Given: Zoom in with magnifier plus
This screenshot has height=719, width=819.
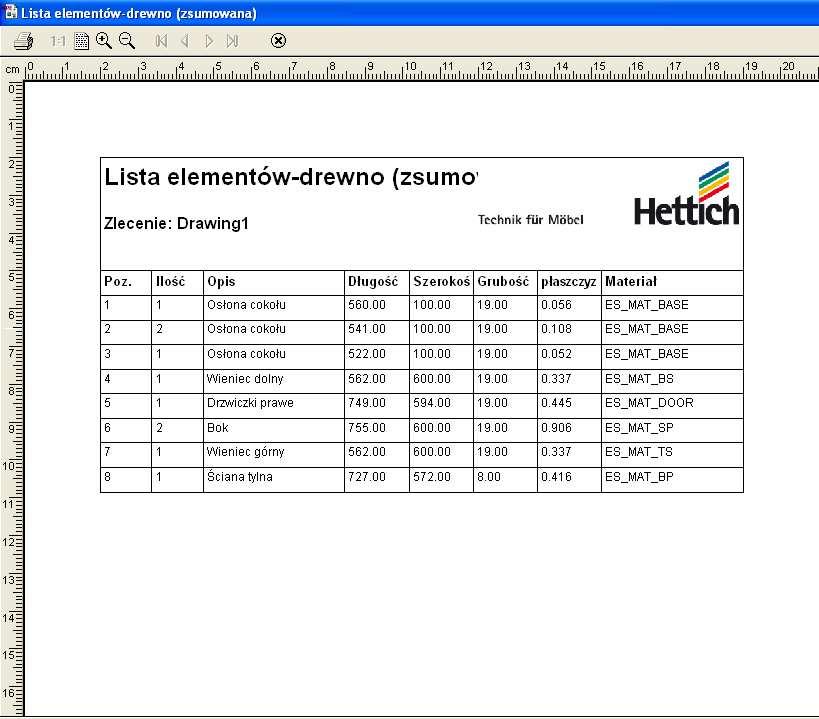Looking at the screenshot, I should (104, 41).
